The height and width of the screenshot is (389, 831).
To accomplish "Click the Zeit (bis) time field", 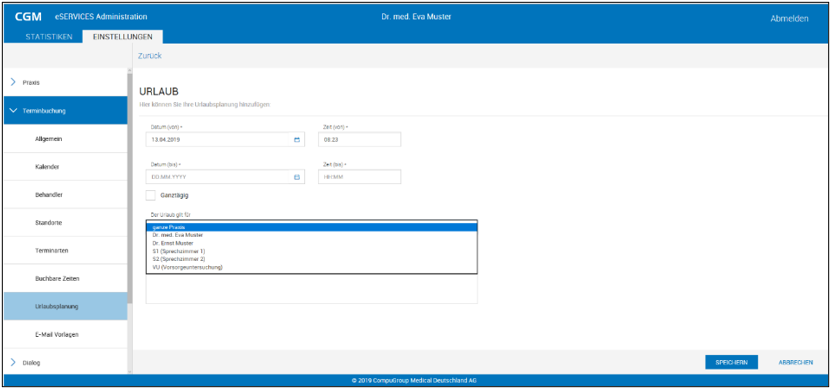I will click(x=359, y=177).
